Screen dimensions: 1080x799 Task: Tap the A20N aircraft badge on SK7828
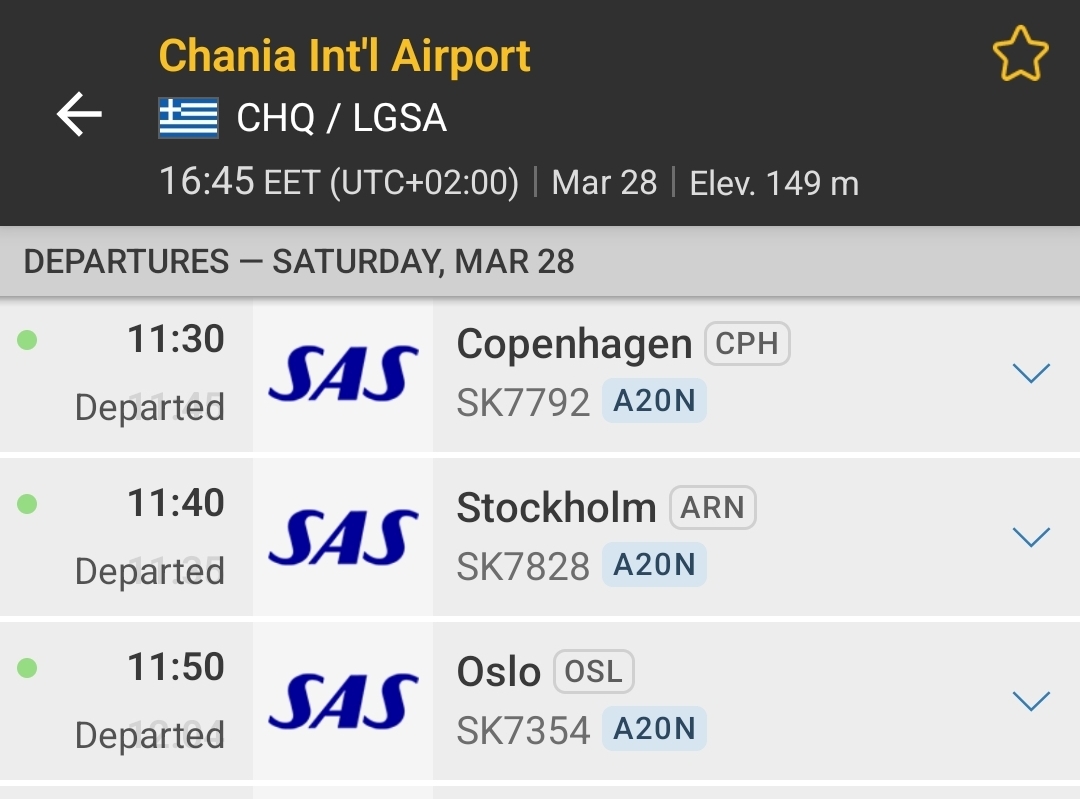(654, 565)
